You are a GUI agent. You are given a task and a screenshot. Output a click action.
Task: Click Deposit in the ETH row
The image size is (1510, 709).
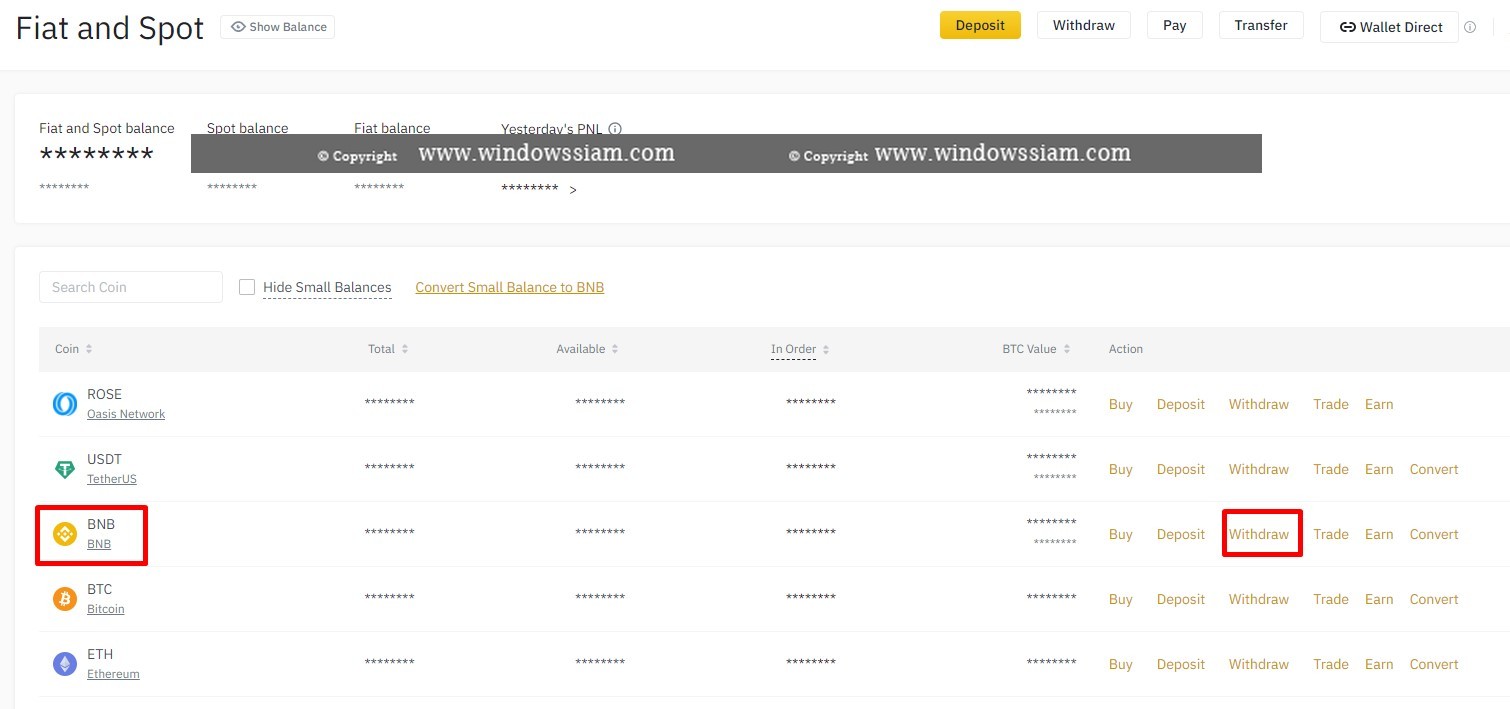click(1181, 664)
